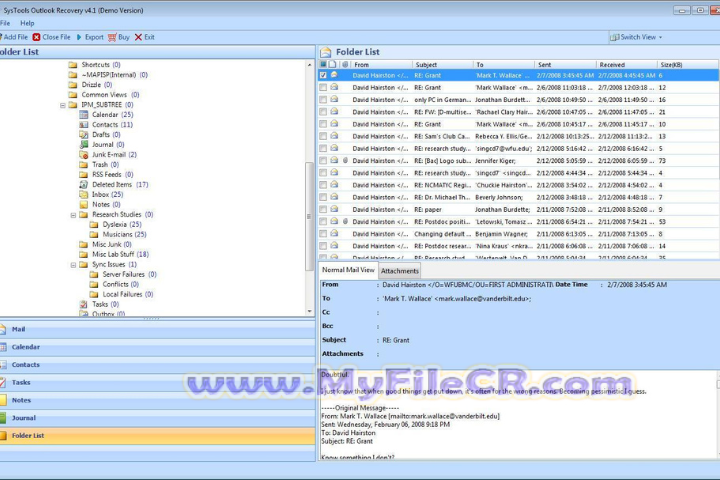Select the 'RE: Postdoc positi' email row

pos(518,221)
